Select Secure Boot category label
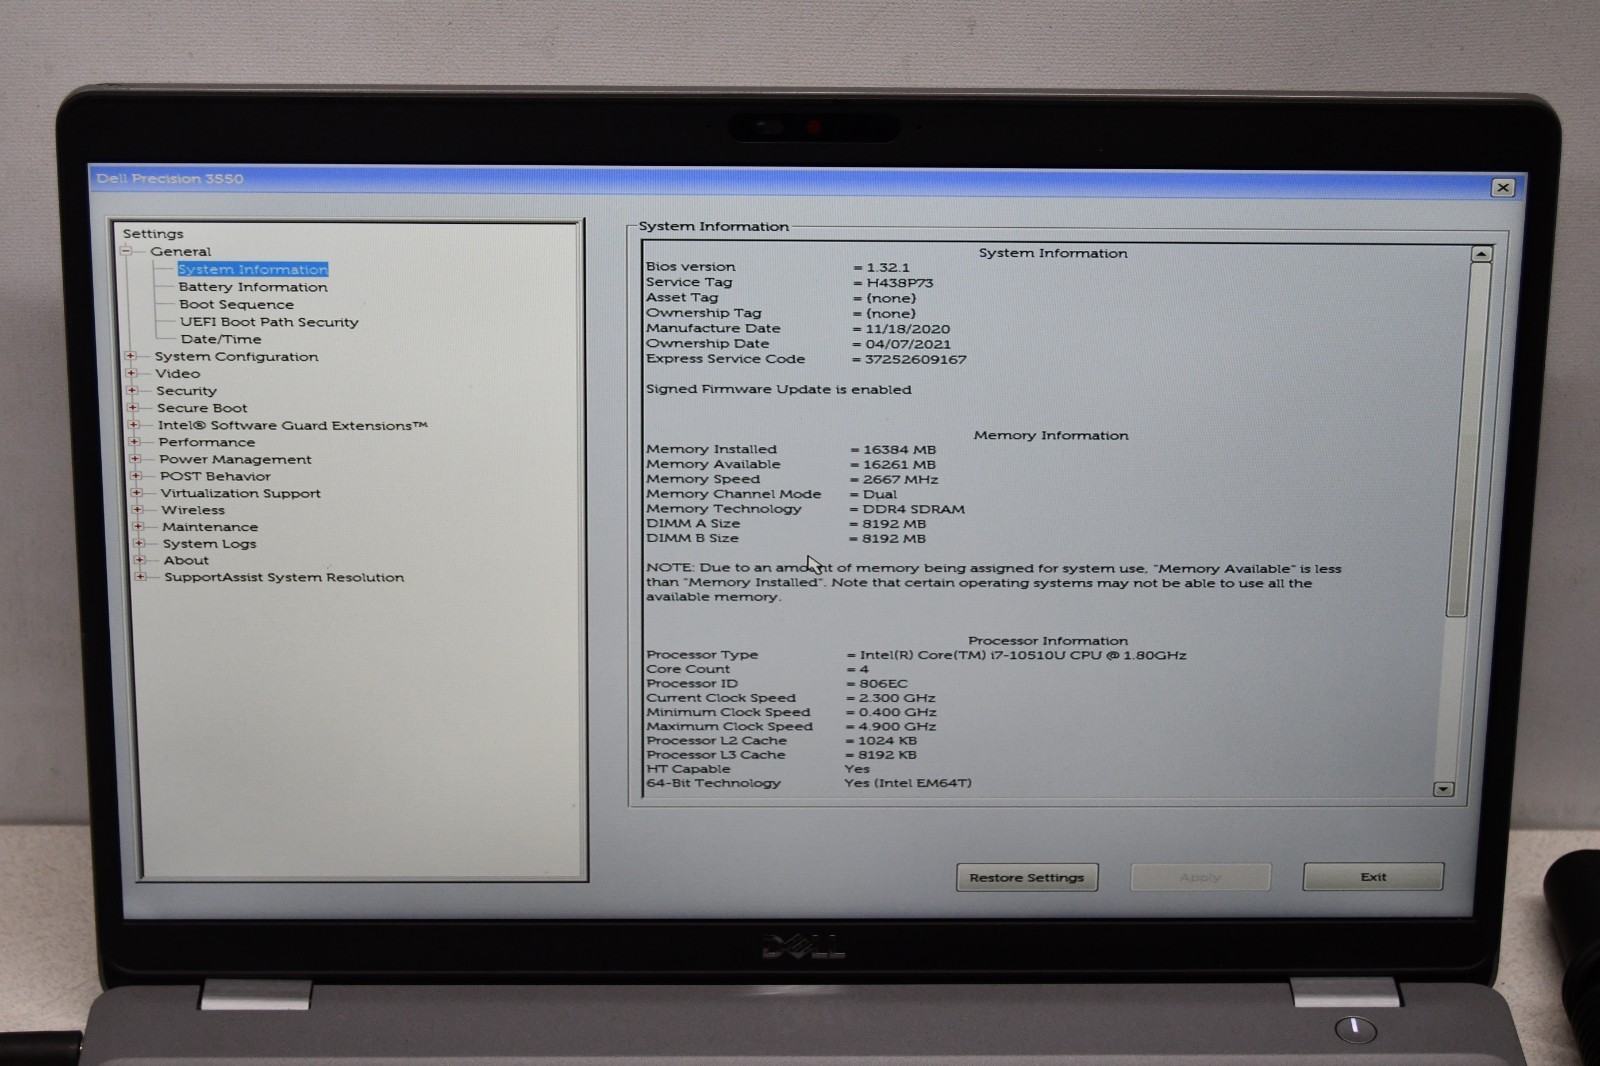The height and width of the screenshot is (1066, 1600). tap(202, 408)
